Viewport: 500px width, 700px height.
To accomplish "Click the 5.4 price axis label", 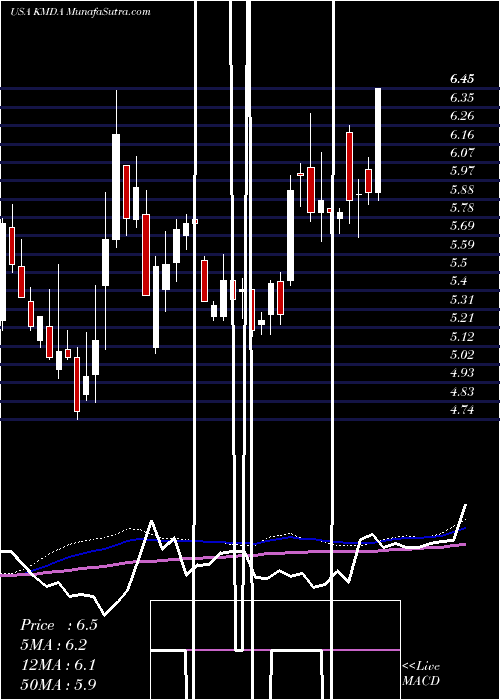I will (458, 281).
